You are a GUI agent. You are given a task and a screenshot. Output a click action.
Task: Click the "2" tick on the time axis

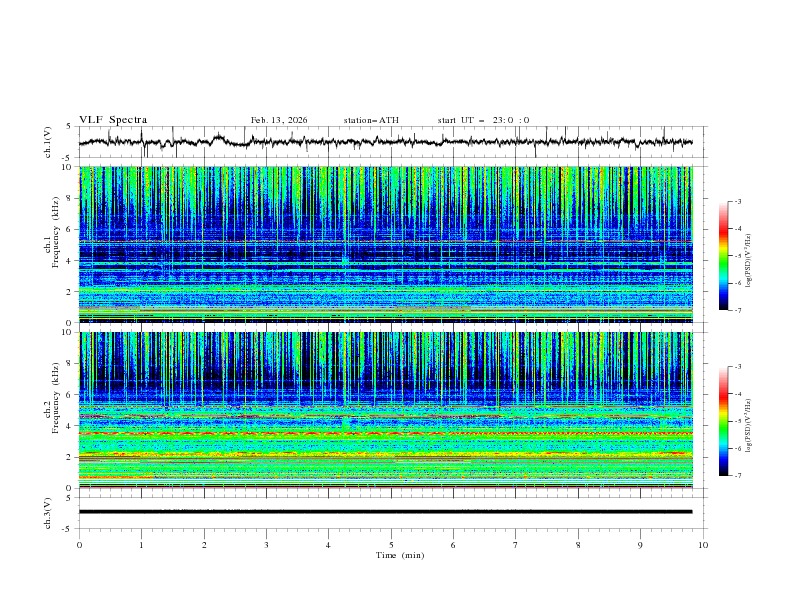coord(204,545)
